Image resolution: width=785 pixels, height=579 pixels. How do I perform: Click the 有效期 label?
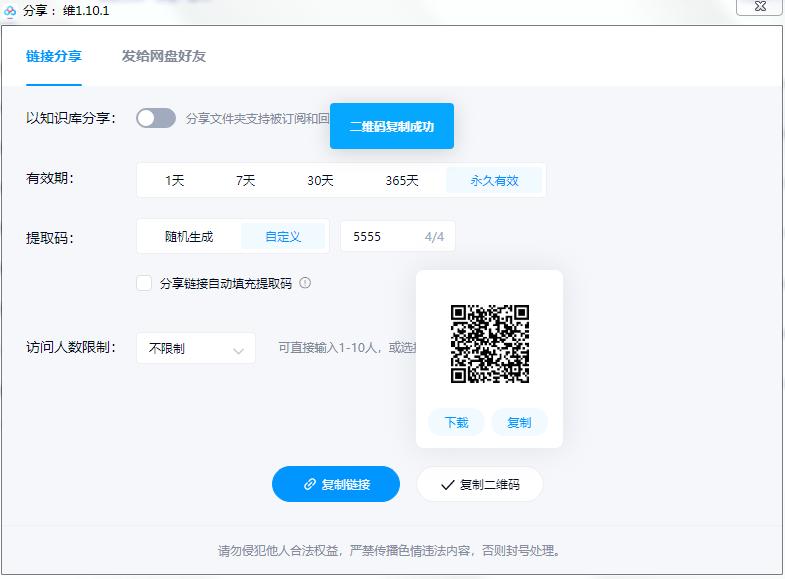(50, 178)
